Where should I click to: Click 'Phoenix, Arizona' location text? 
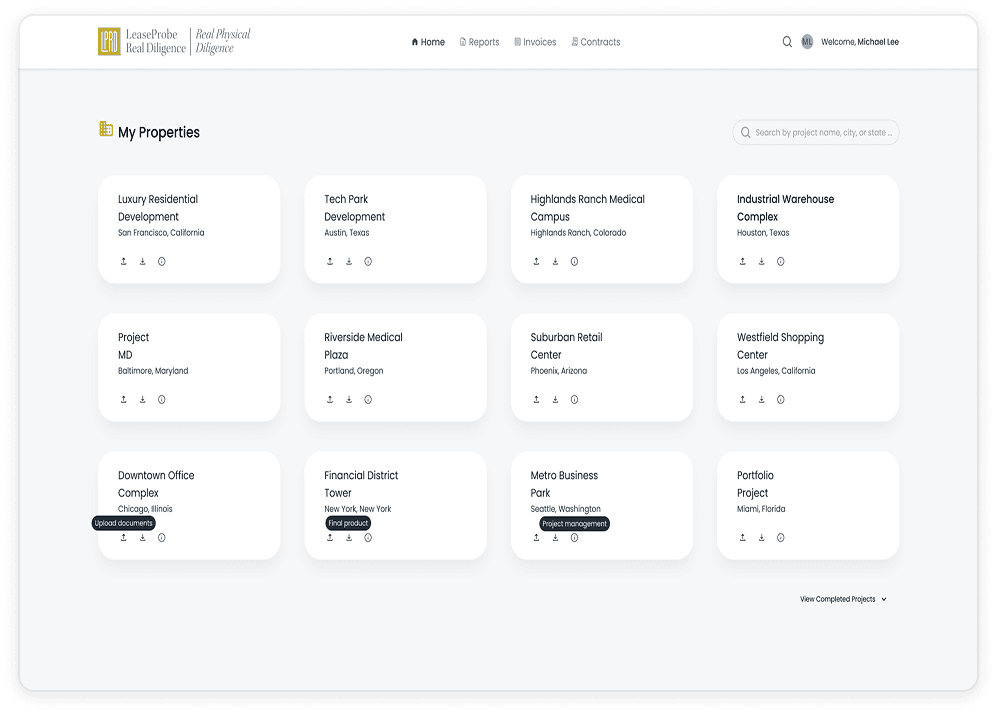pyautogui.click(x=559, y=371)
